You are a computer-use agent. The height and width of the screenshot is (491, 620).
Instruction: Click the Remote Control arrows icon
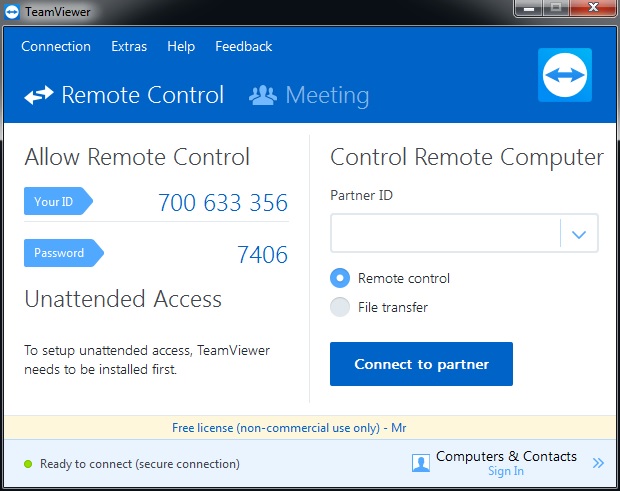click(39, 95)
